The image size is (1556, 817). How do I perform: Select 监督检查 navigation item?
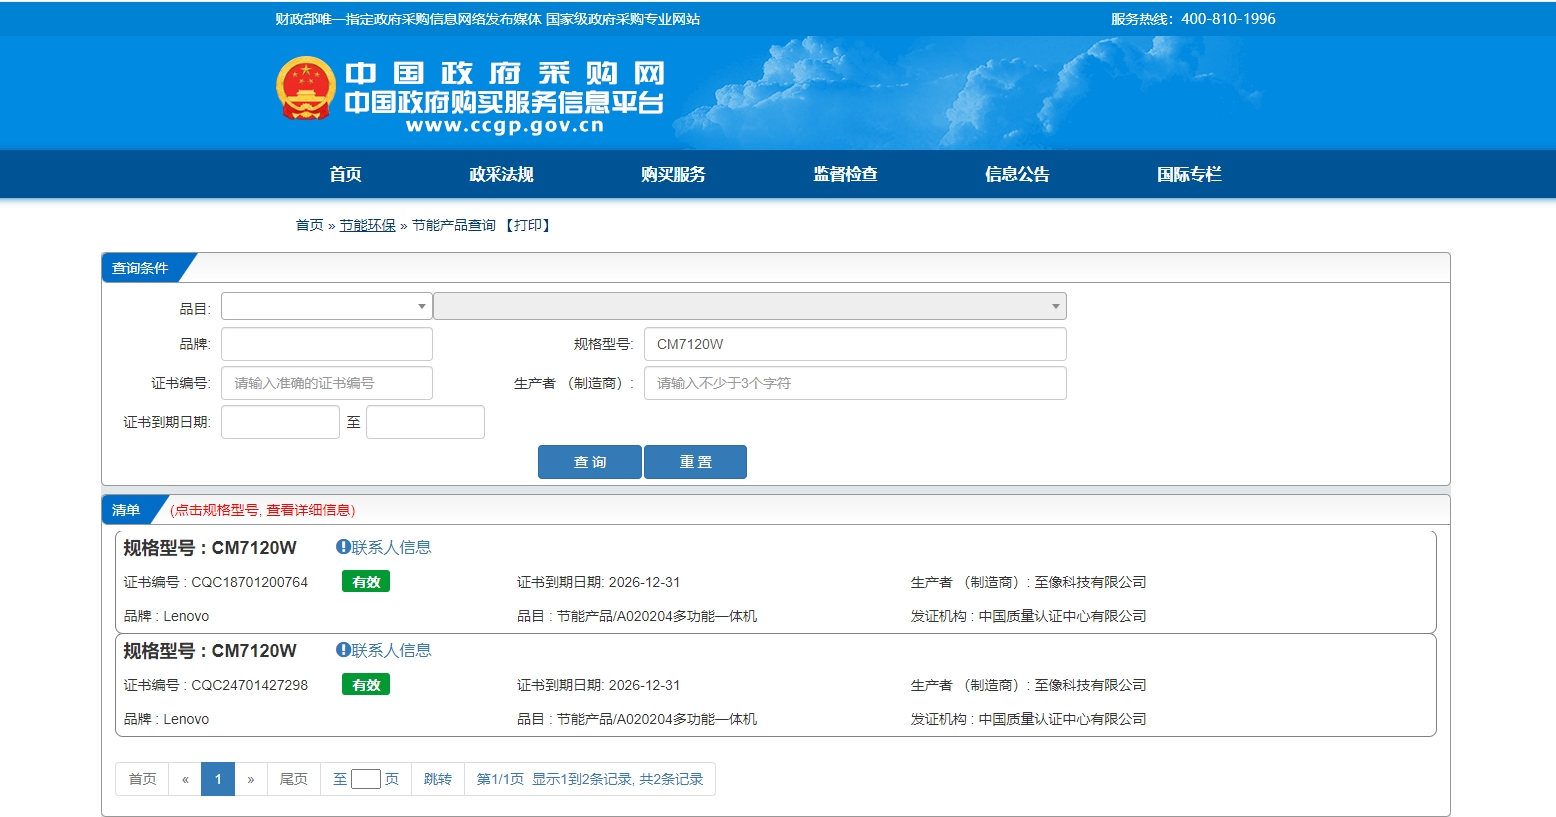[845, 174]
